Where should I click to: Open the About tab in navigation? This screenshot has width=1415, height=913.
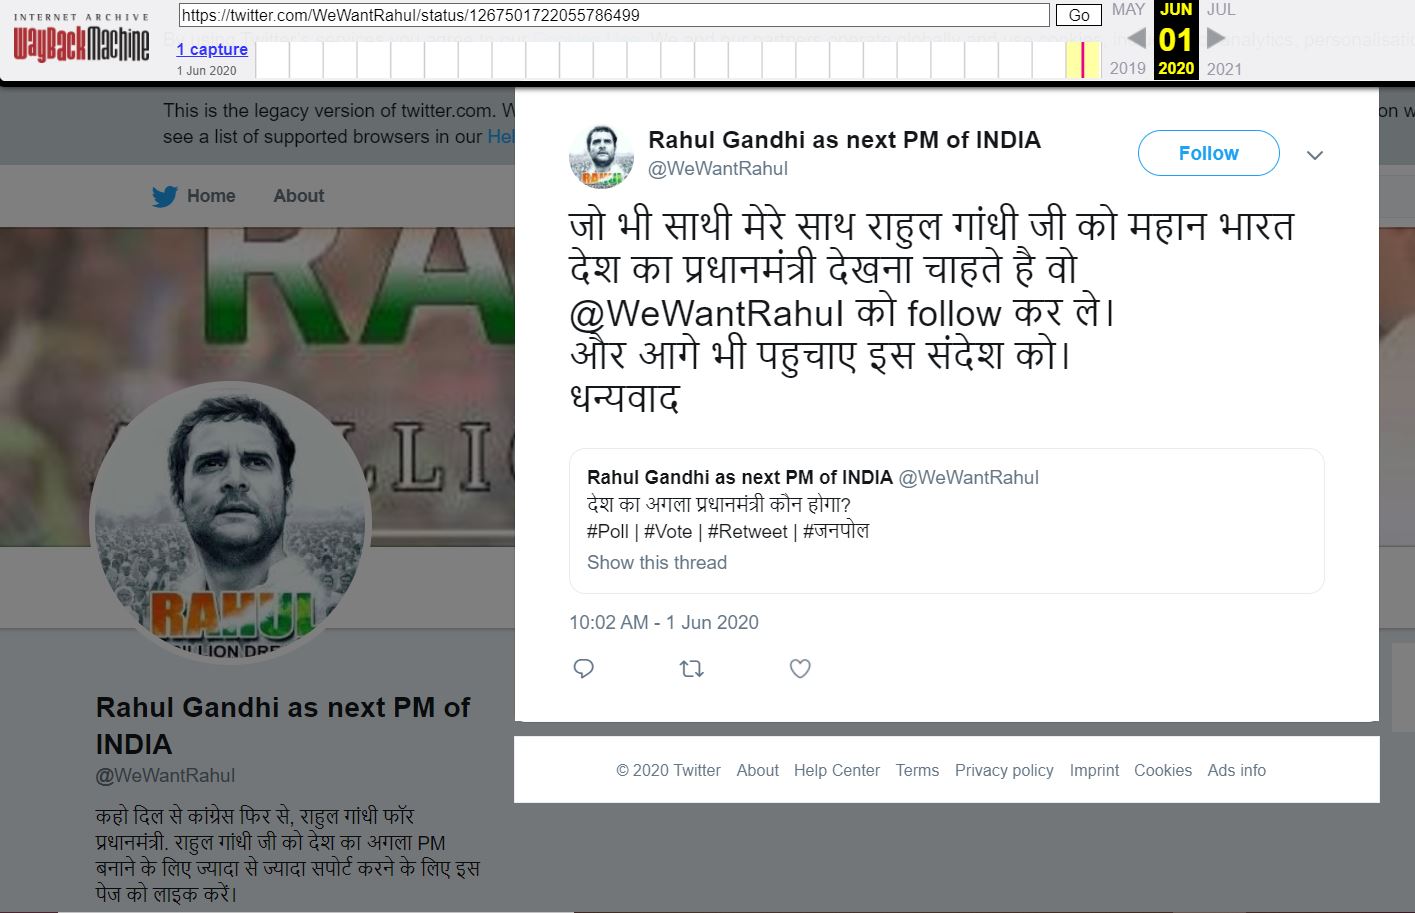(x=299, y=196)
